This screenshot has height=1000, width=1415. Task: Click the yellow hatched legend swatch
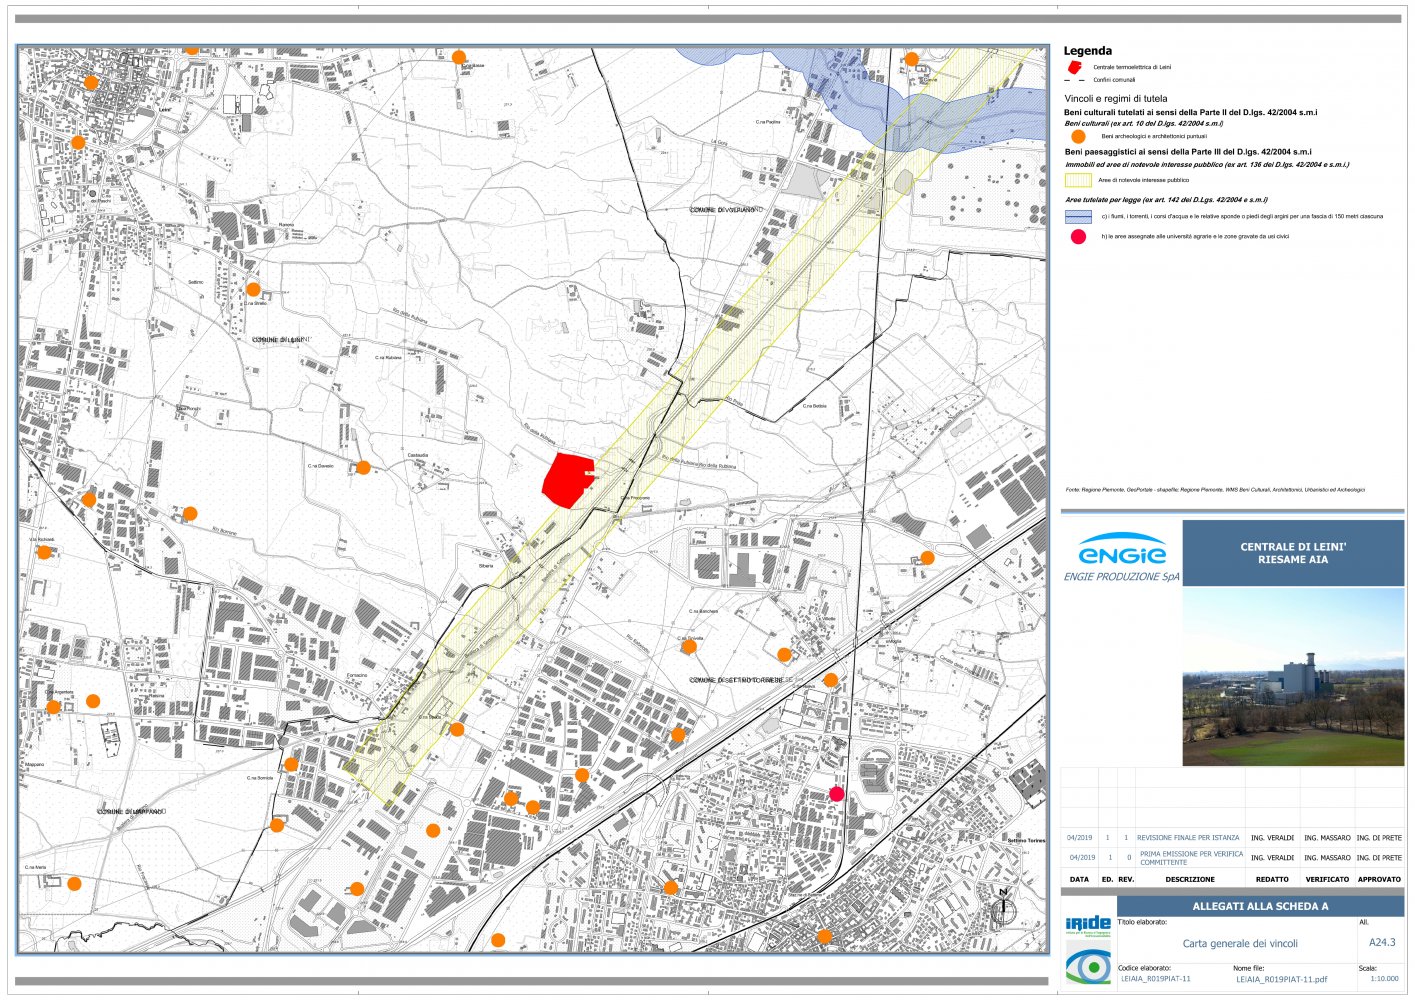[x=1077, y=180]
